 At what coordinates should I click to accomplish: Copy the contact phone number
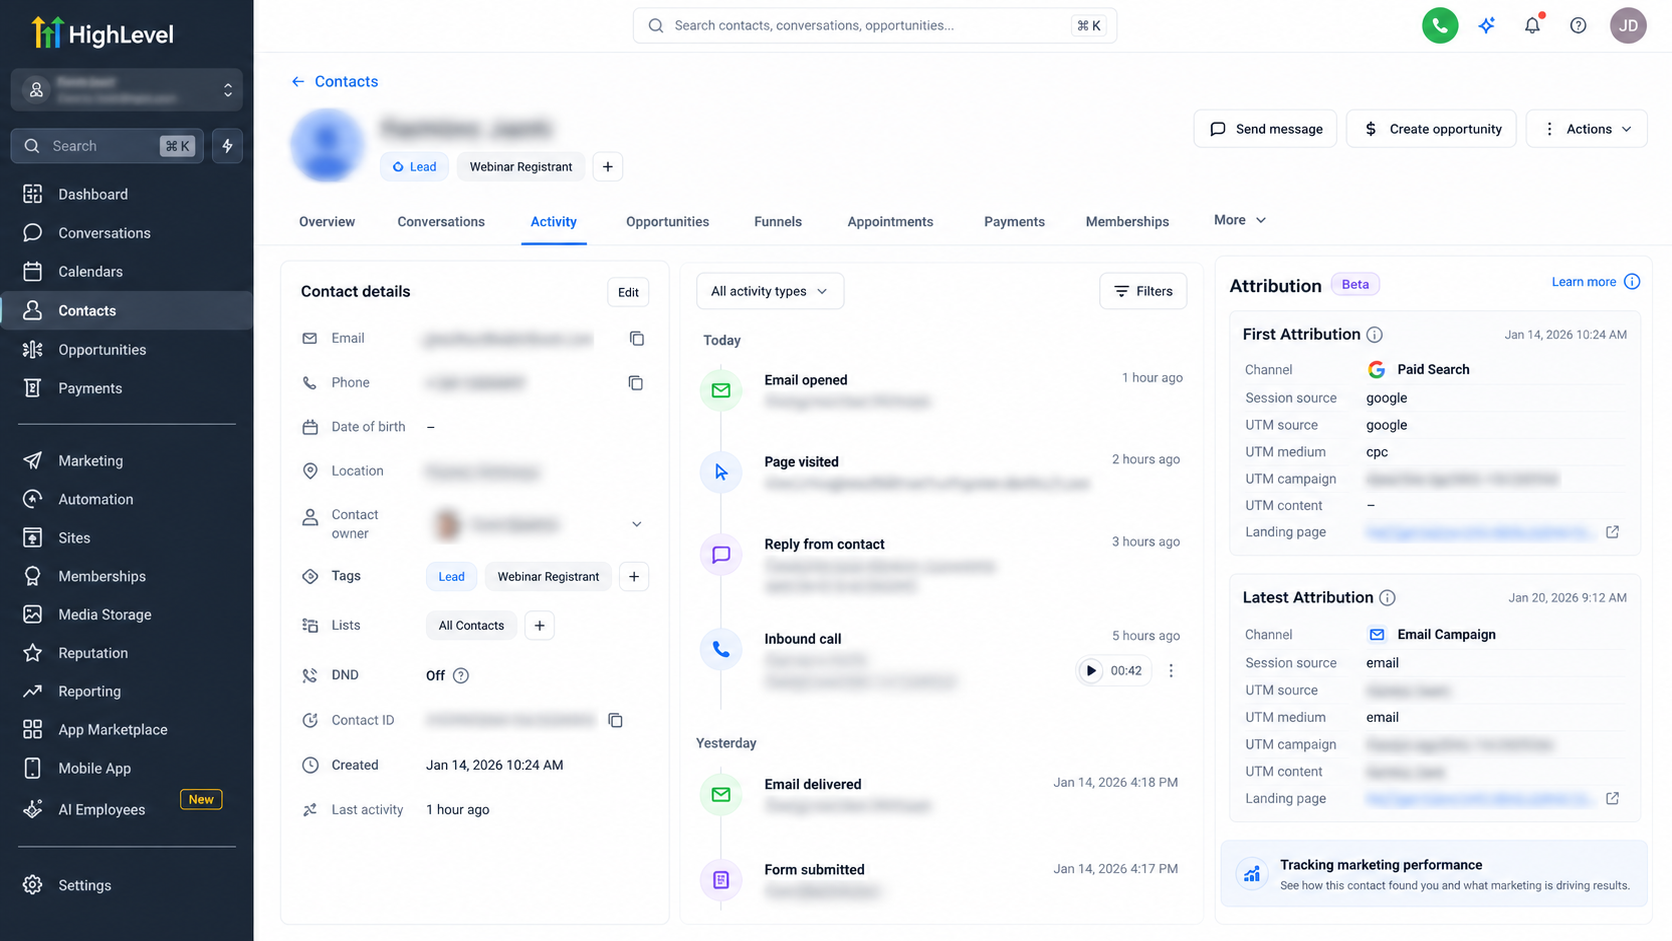click(636, 383)
